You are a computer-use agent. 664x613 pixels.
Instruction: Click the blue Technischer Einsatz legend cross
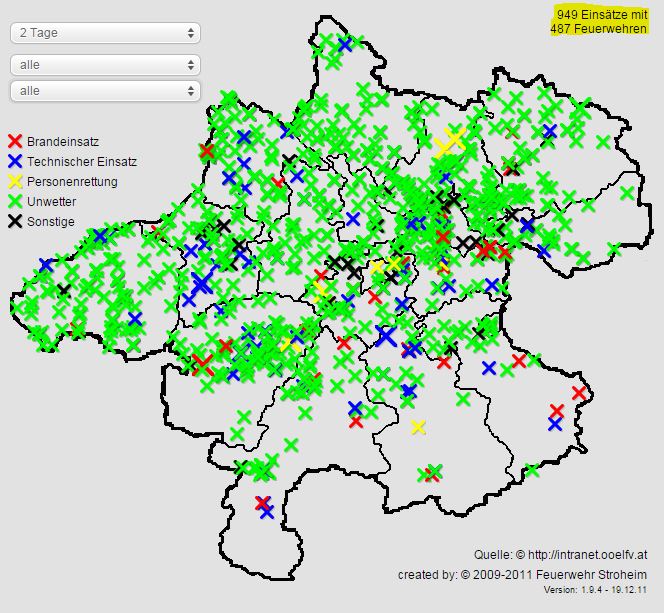click(x=15, y=162)
